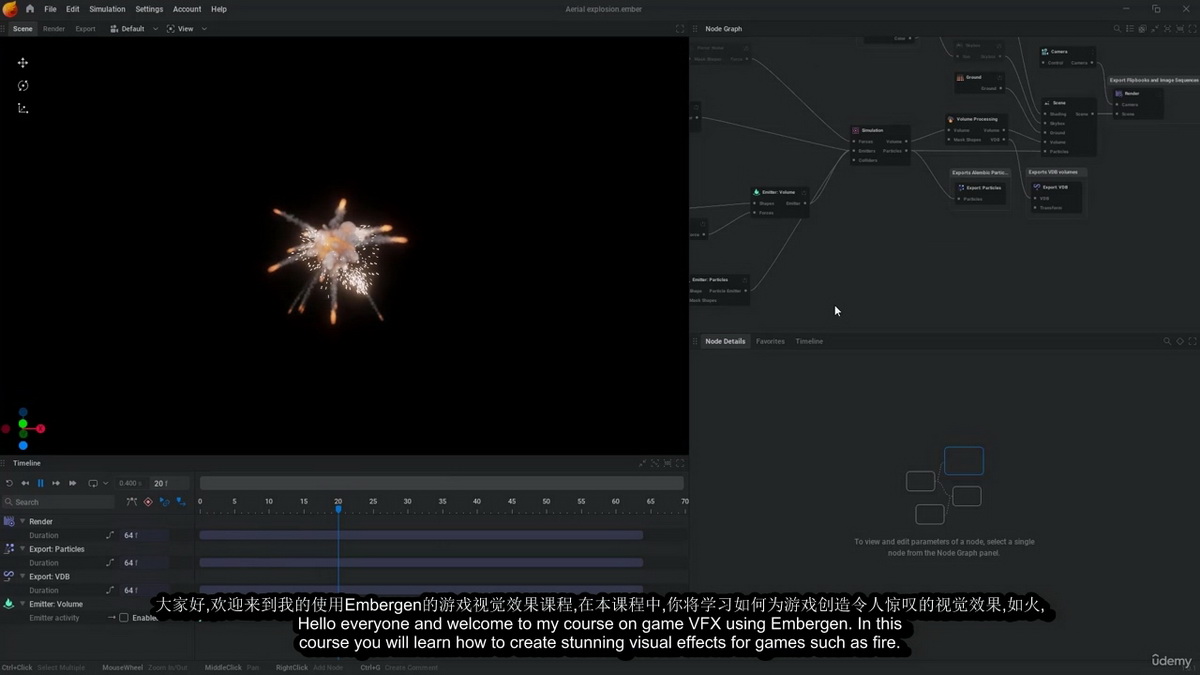Reset the simulation with the restart icon
Viewport: 1200px width, 675px height.
(x=10, y=483)
